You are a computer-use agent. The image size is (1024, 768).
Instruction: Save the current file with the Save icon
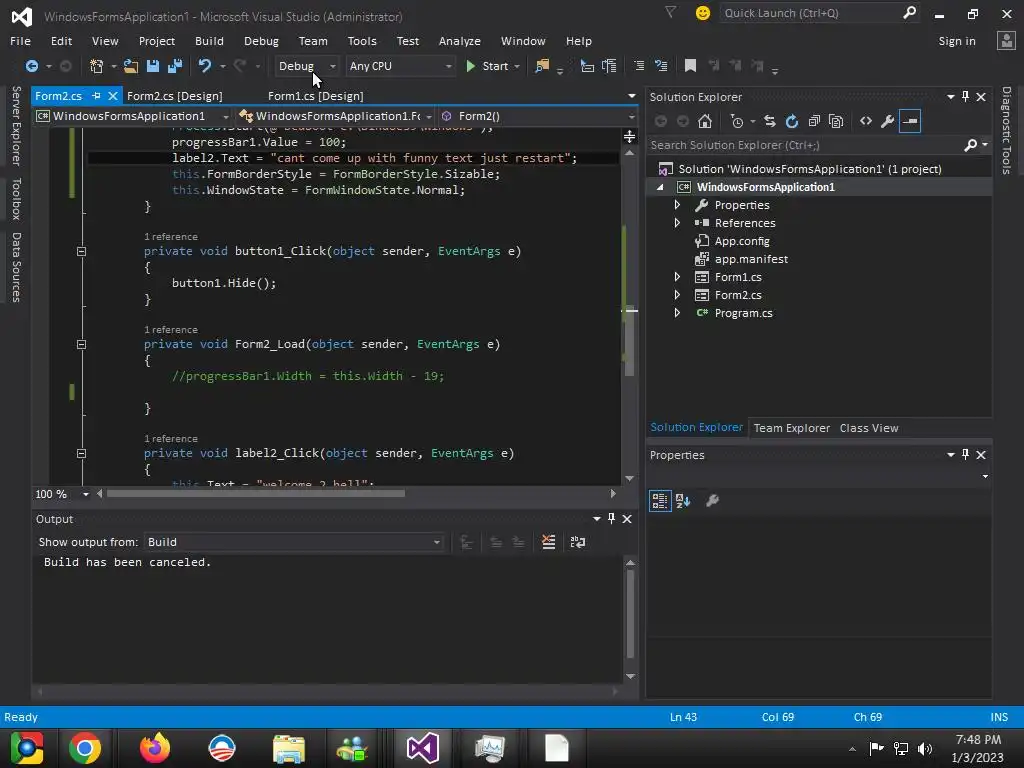click(x=153, y=66)
